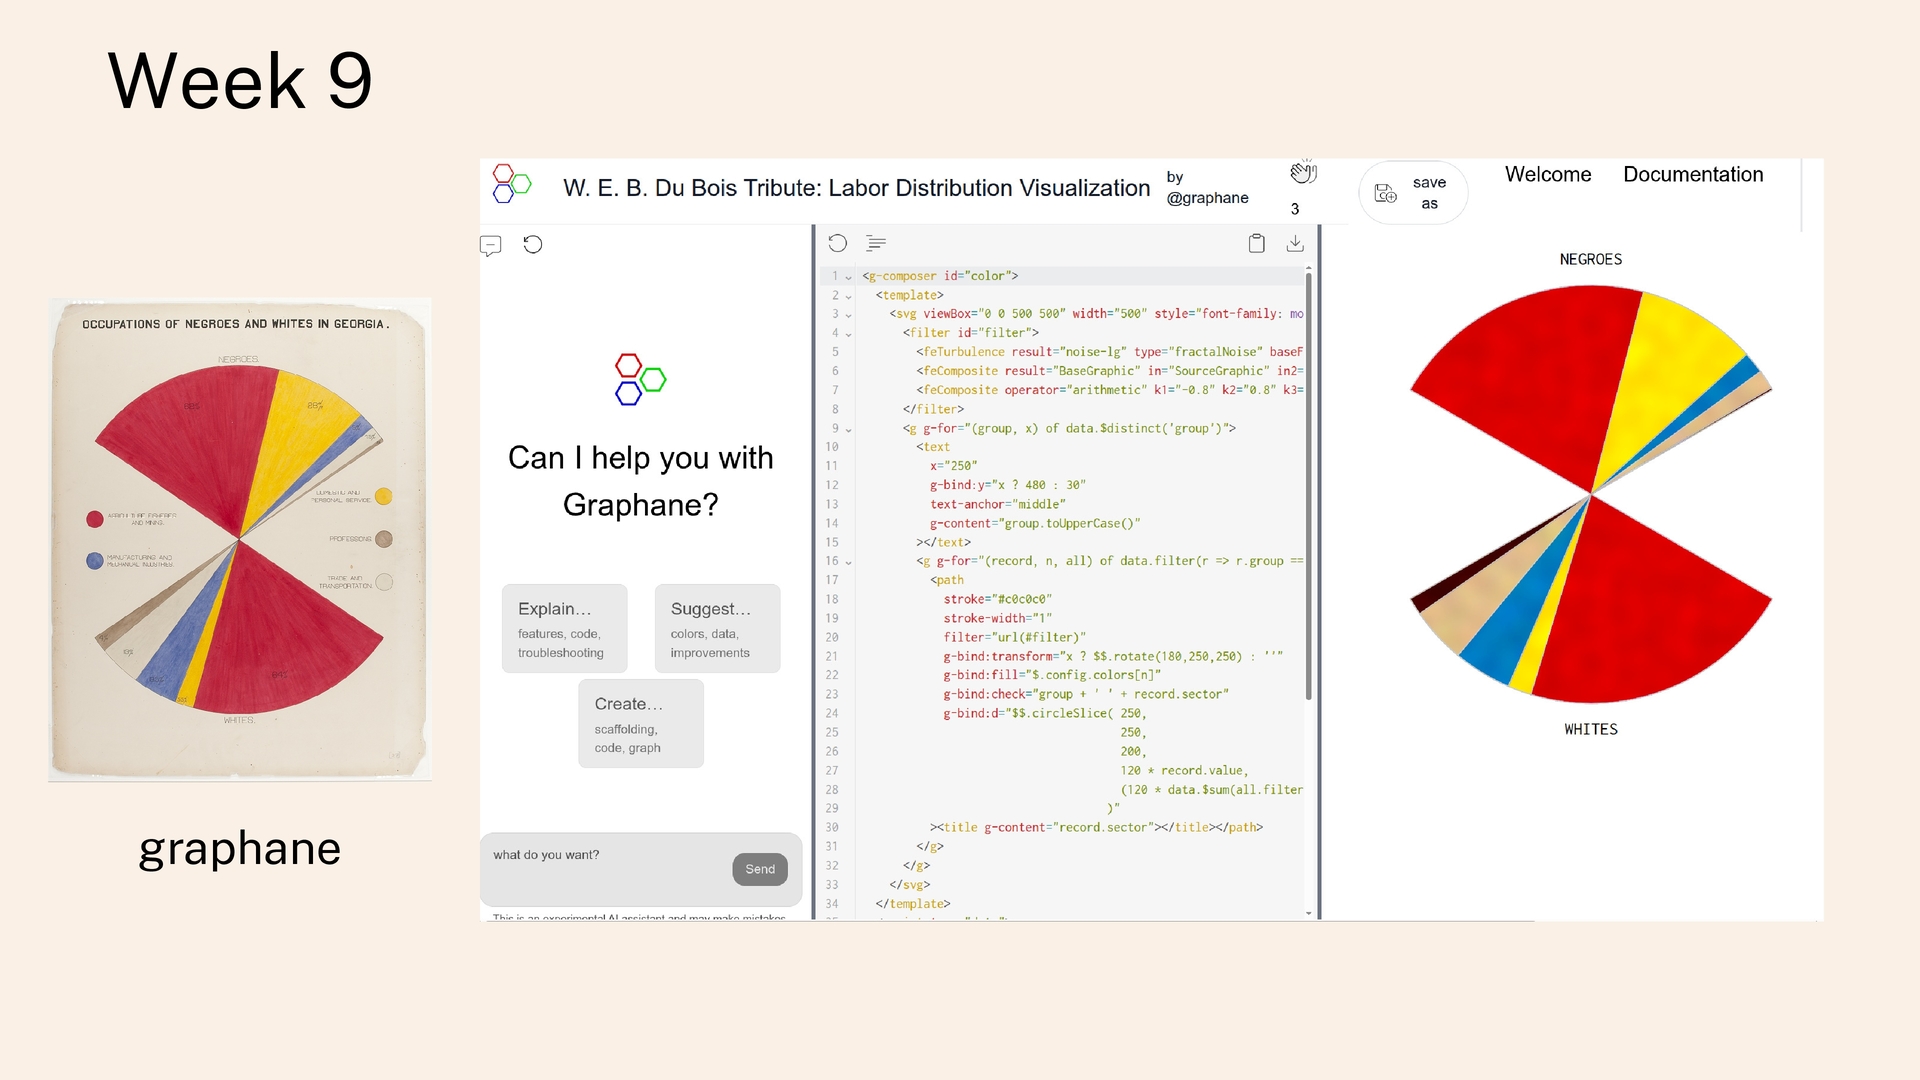
Task: Click the applause count '3'
Action: [x=1295, y=209]
